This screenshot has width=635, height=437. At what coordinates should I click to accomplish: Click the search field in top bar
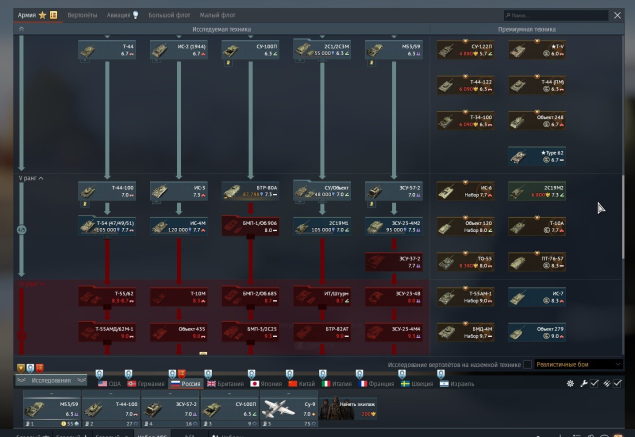[x=555, y=16]
